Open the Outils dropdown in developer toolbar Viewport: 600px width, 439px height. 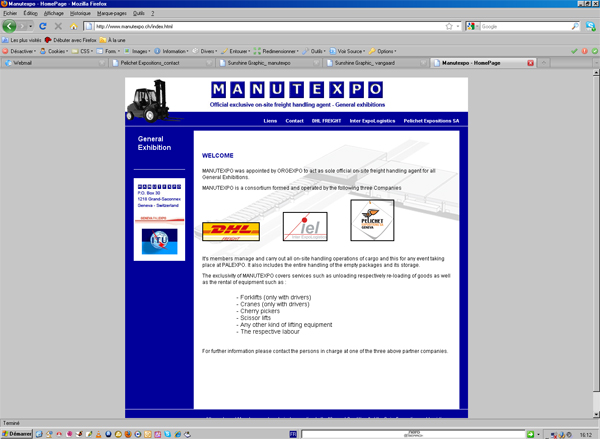[x=314, y=51]
